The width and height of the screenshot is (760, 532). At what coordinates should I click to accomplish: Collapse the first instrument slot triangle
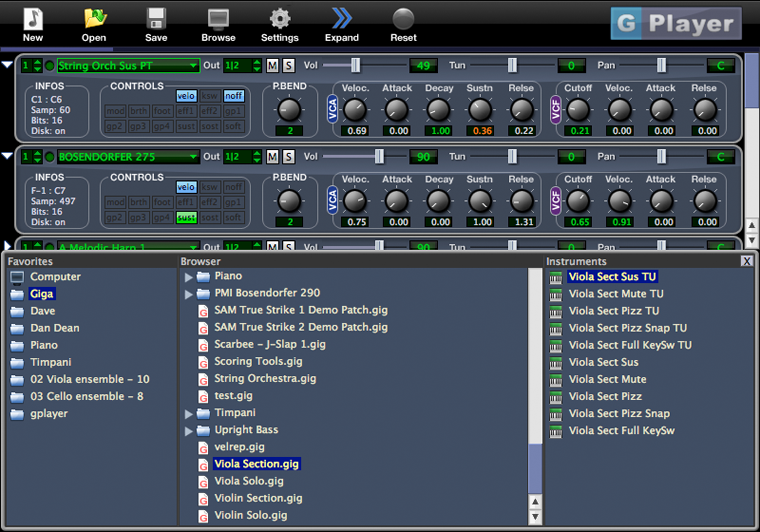(x=8, y=66)
